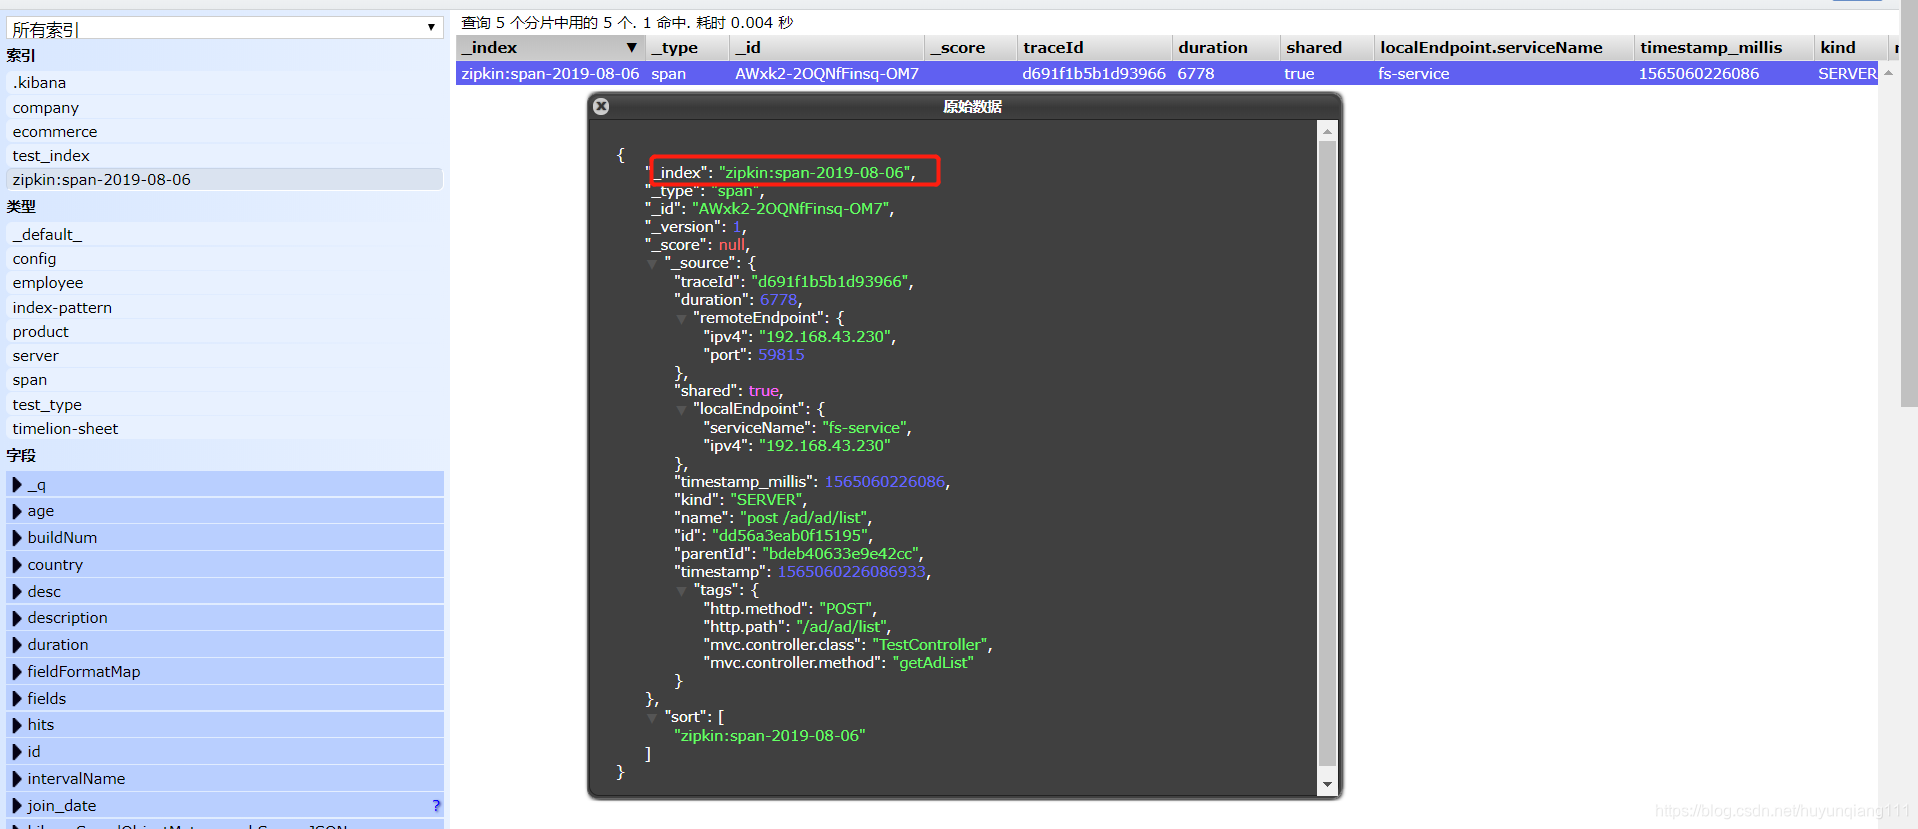Select zipkin:span-2019-08-06 in index list
Screen dimensions: 1918x829
coord(225,179)
